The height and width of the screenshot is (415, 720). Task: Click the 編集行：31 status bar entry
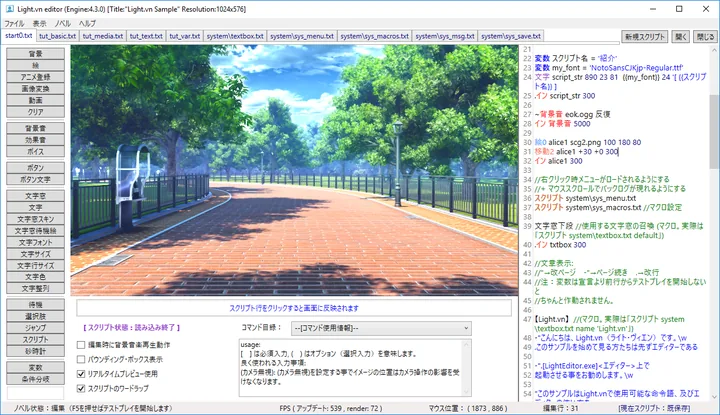point(561,408)
